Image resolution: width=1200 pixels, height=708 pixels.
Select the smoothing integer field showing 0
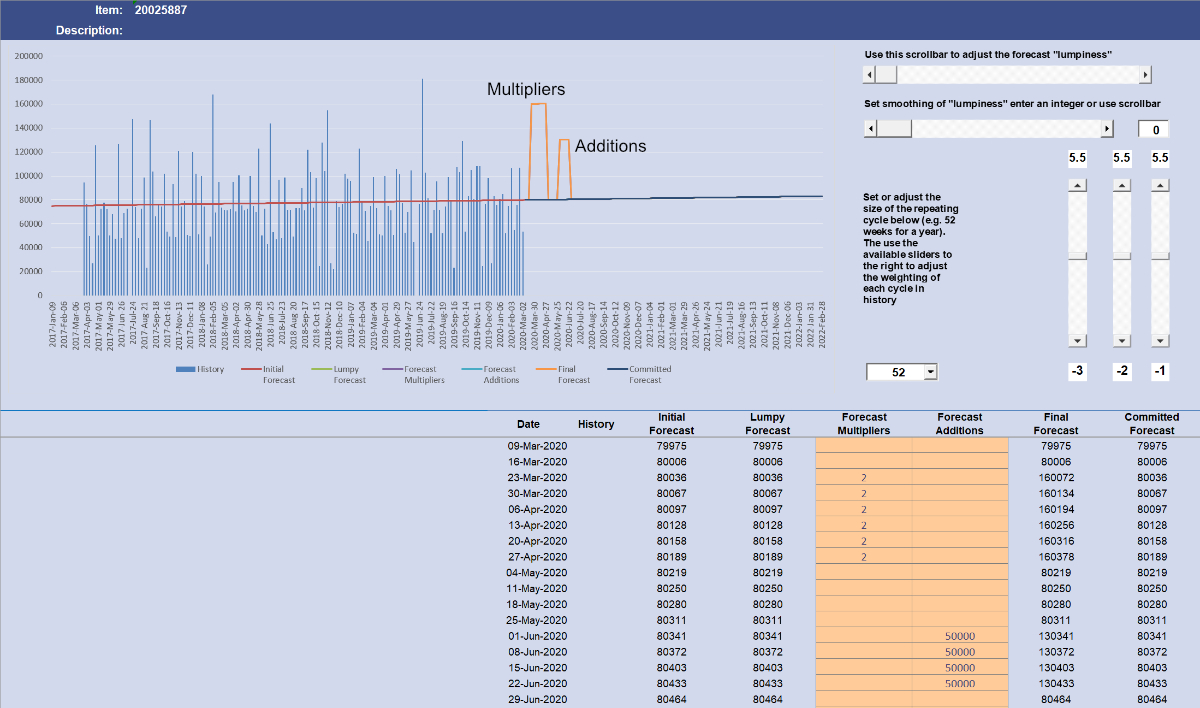[x=1155, y=128]
